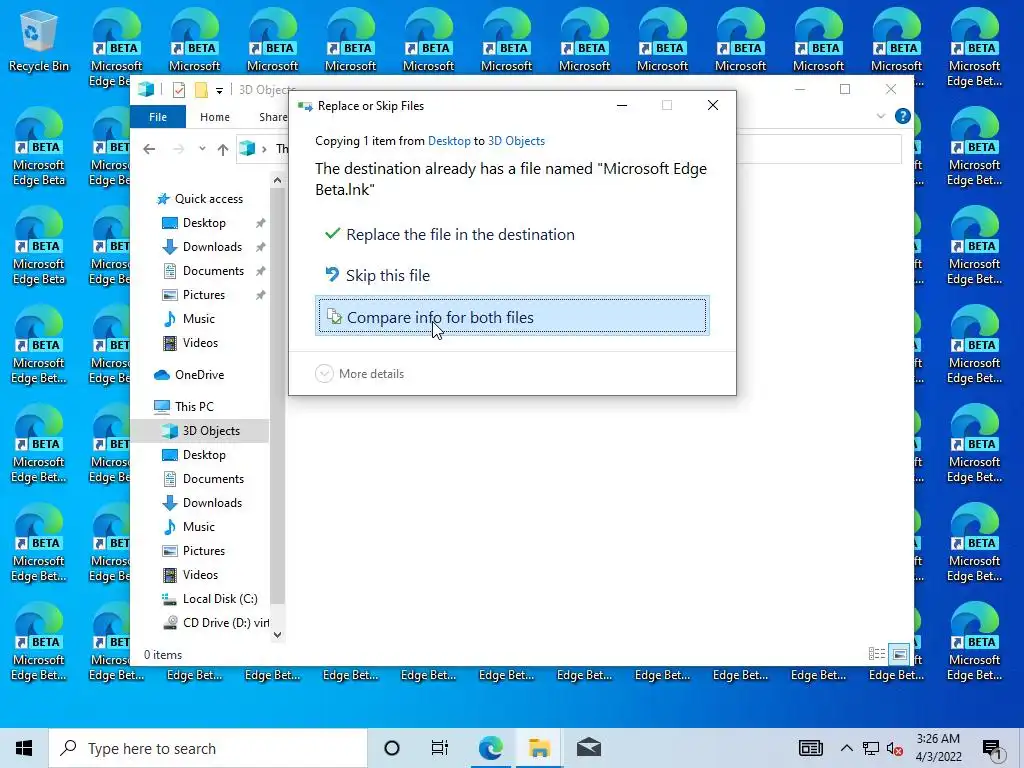
Task: Open Pictures under This PC
Action: click(x=204, y=551)
